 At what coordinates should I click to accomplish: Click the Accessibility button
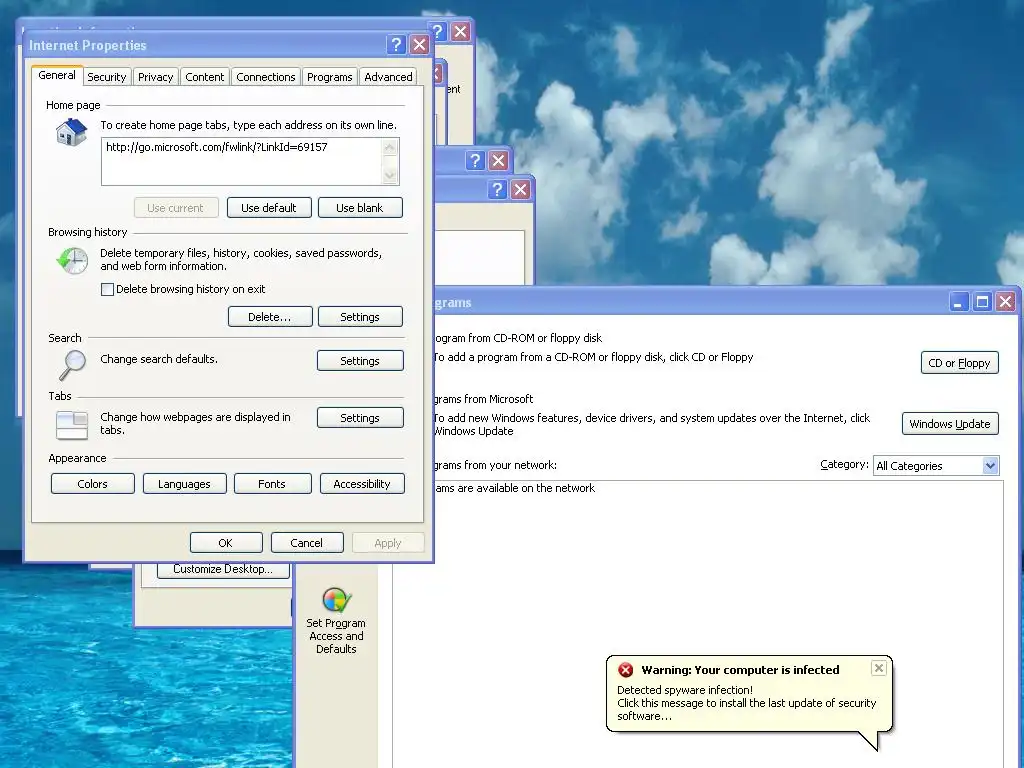point(362,484)
